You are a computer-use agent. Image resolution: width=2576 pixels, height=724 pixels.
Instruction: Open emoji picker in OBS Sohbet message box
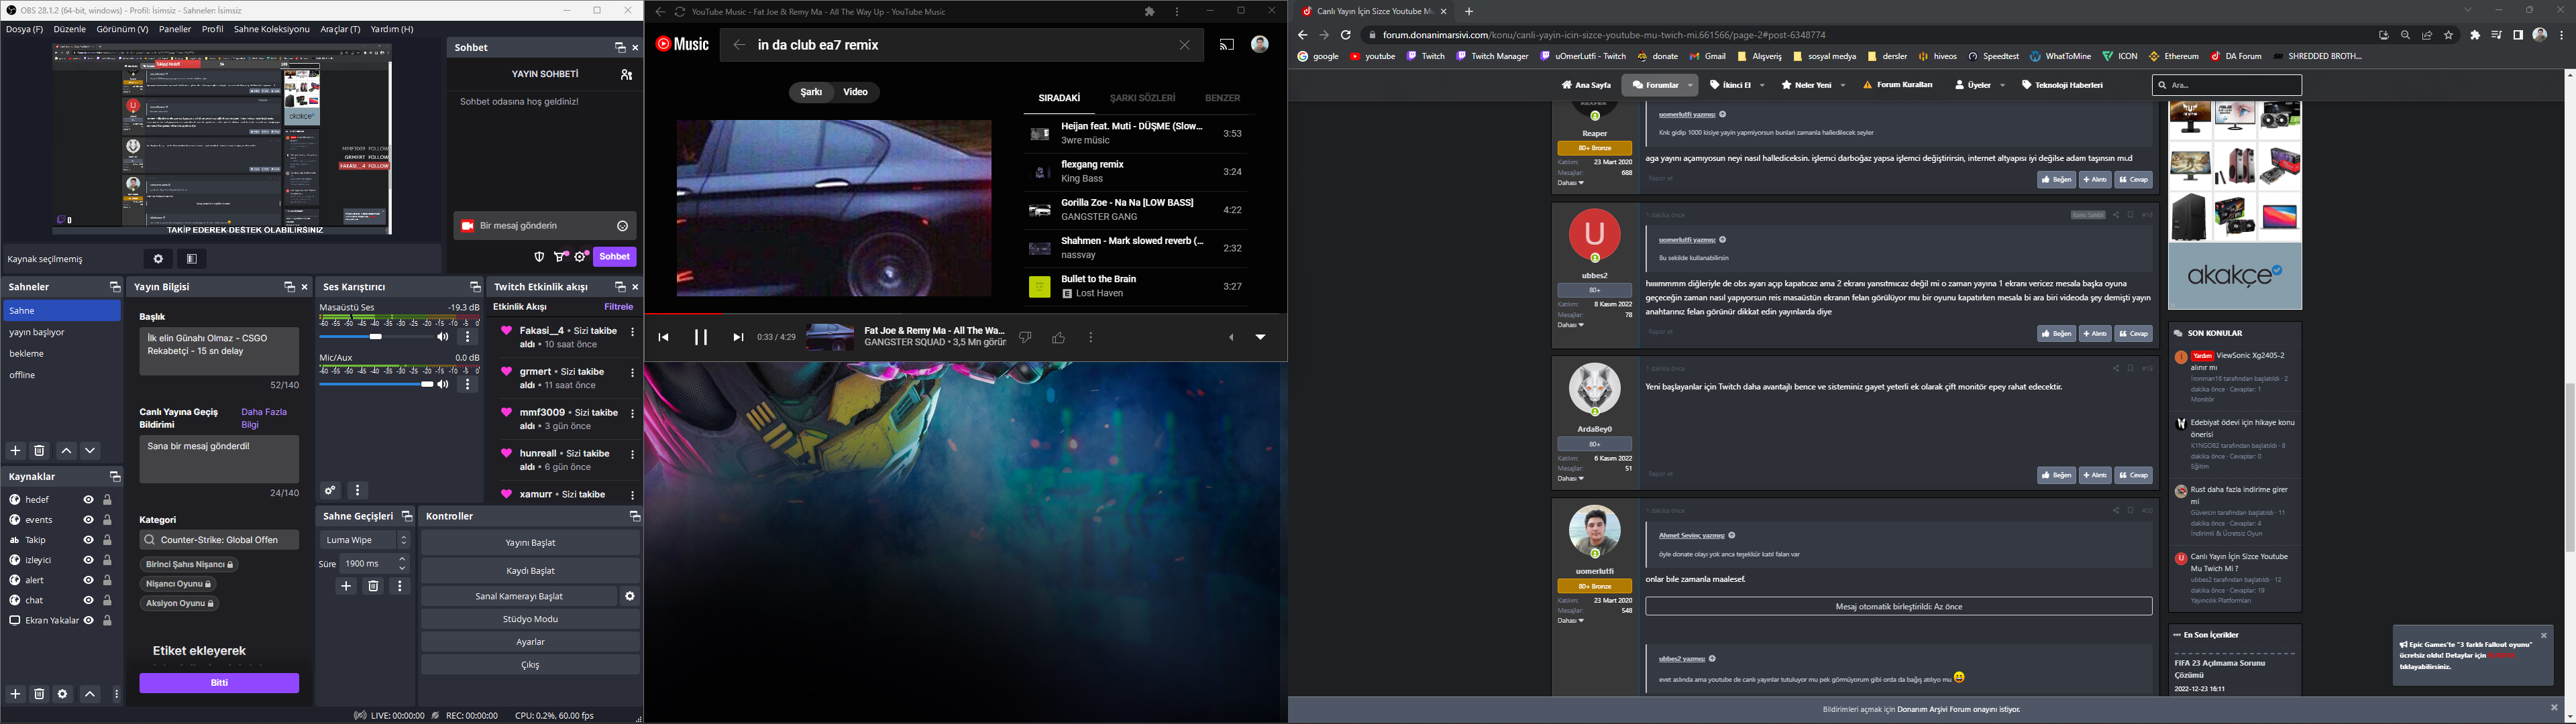[622, 226]
